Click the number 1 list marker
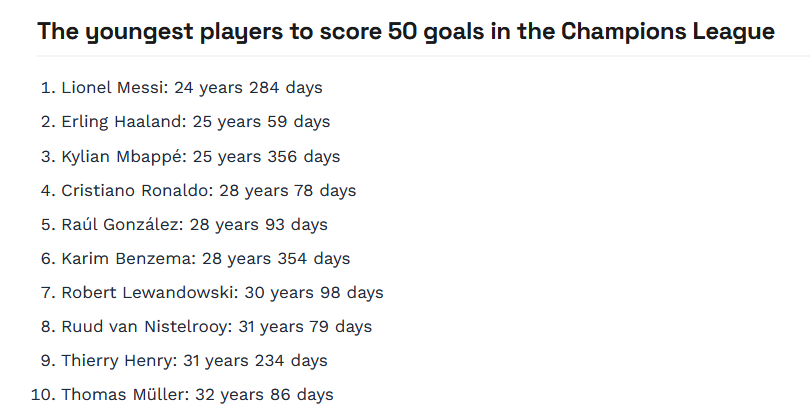The width and height of the screenshot is (810, 420). coord(48,88)
